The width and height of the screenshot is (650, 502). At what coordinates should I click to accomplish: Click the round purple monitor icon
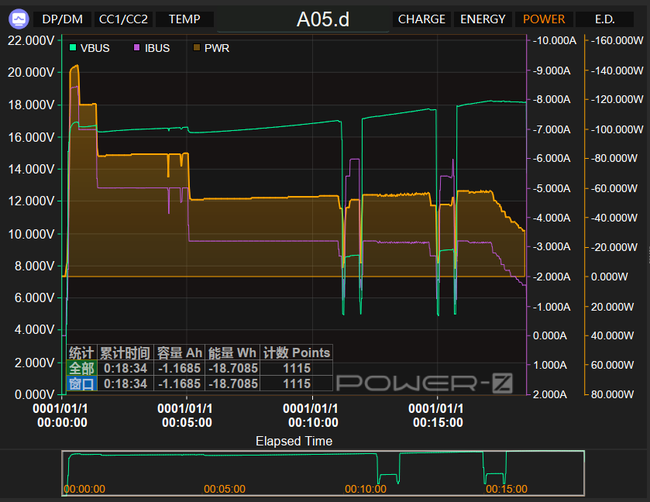coord(19,19)
